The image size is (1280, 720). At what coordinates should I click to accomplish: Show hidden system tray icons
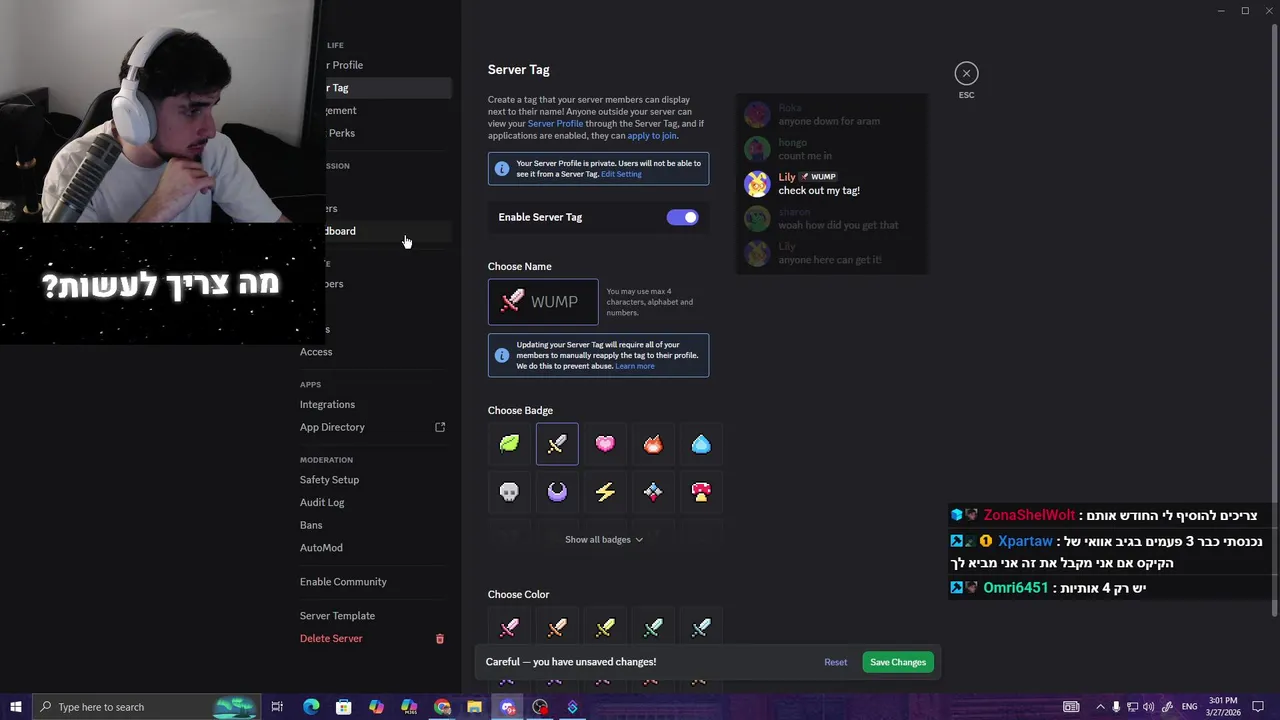(1100, 707)
